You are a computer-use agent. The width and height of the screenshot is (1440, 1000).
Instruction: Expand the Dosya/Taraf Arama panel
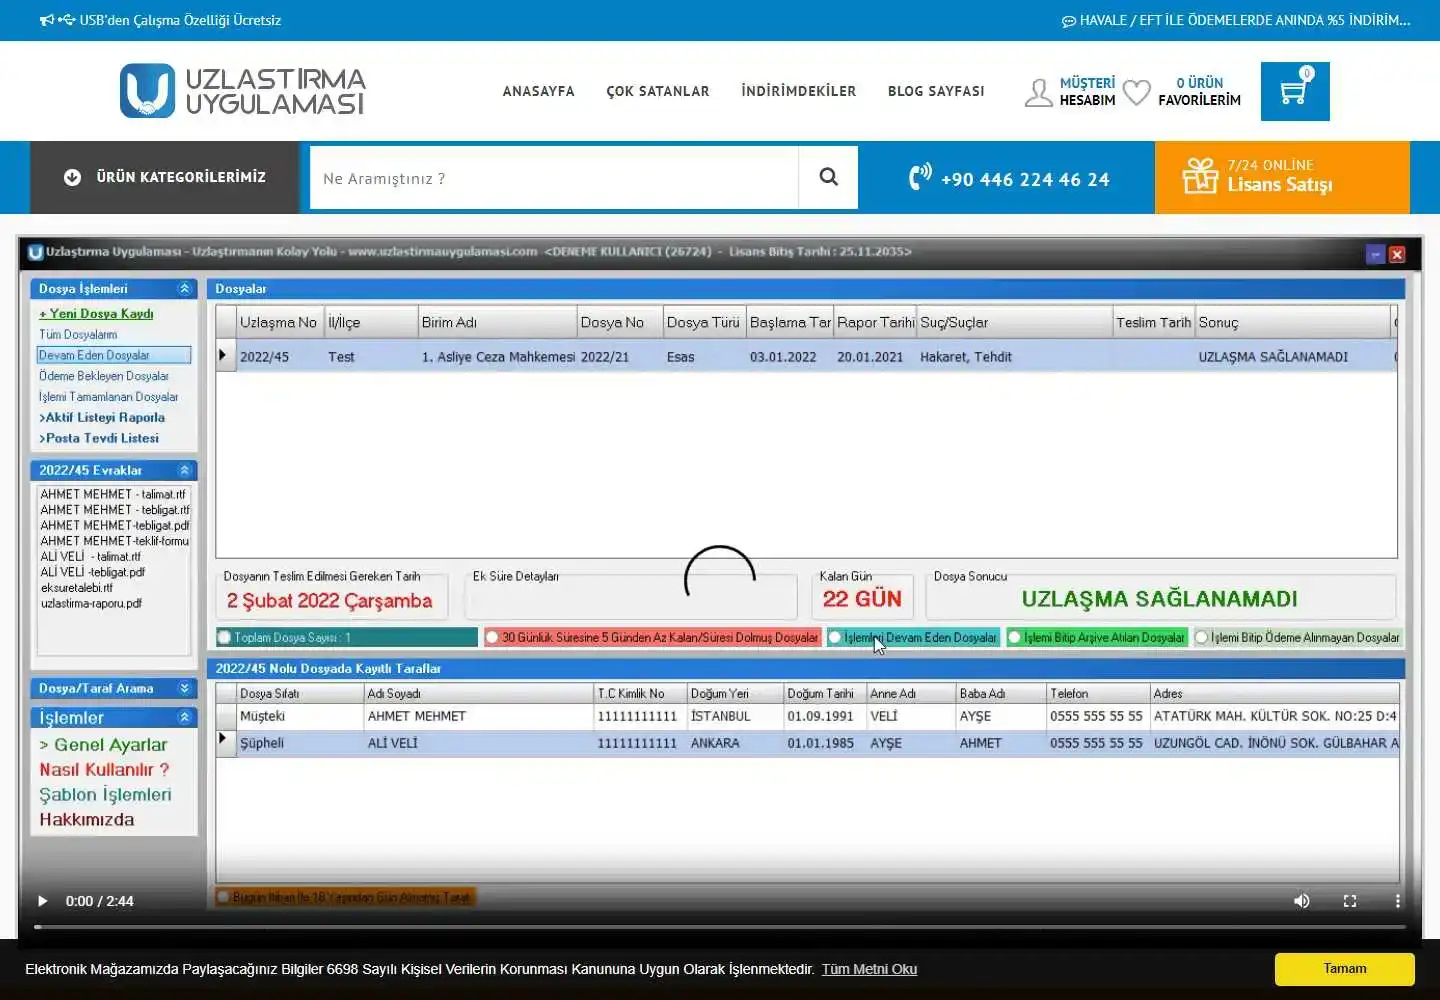[x=184, y=688]
